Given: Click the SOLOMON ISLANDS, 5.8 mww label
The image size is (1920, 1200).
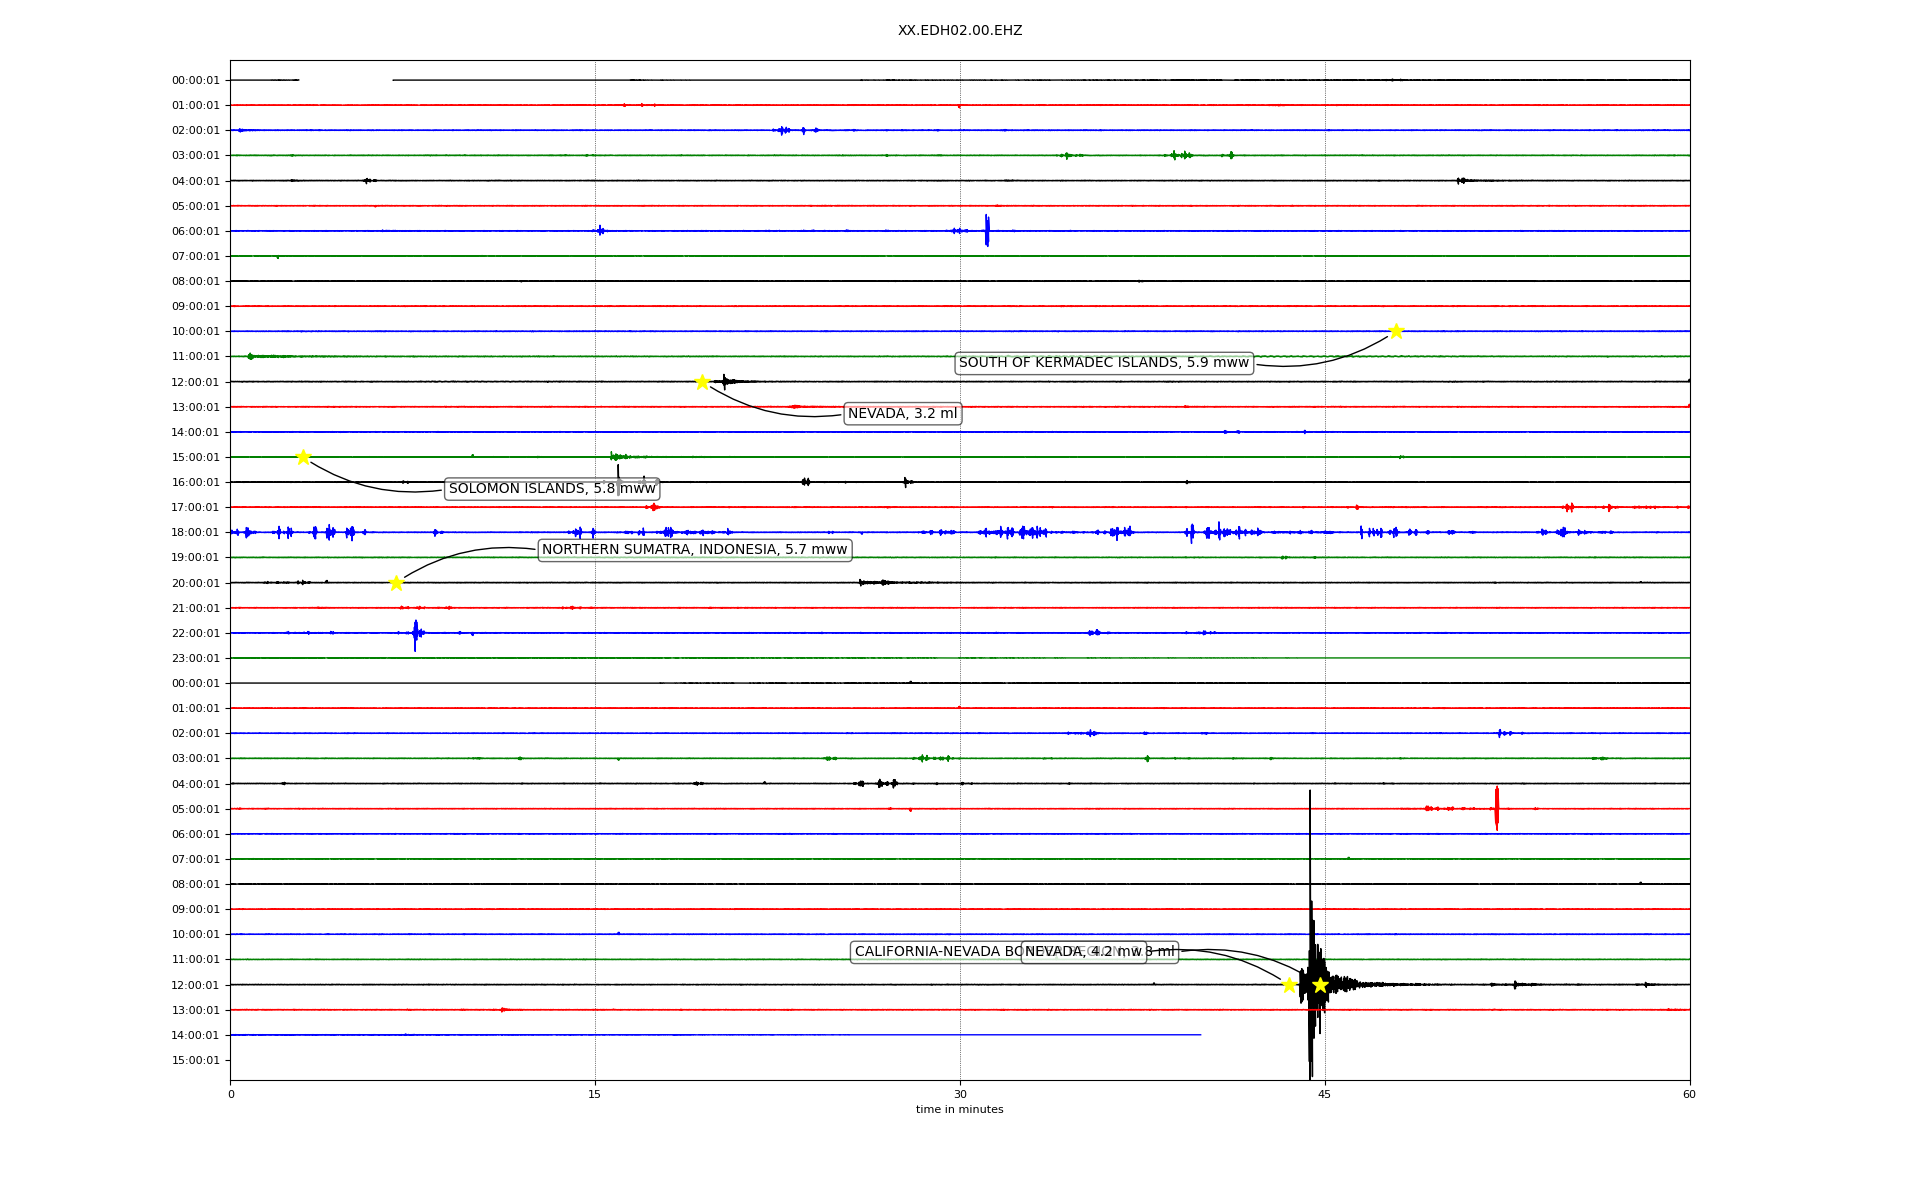Looking at the screenshot, I should (551, 489).
